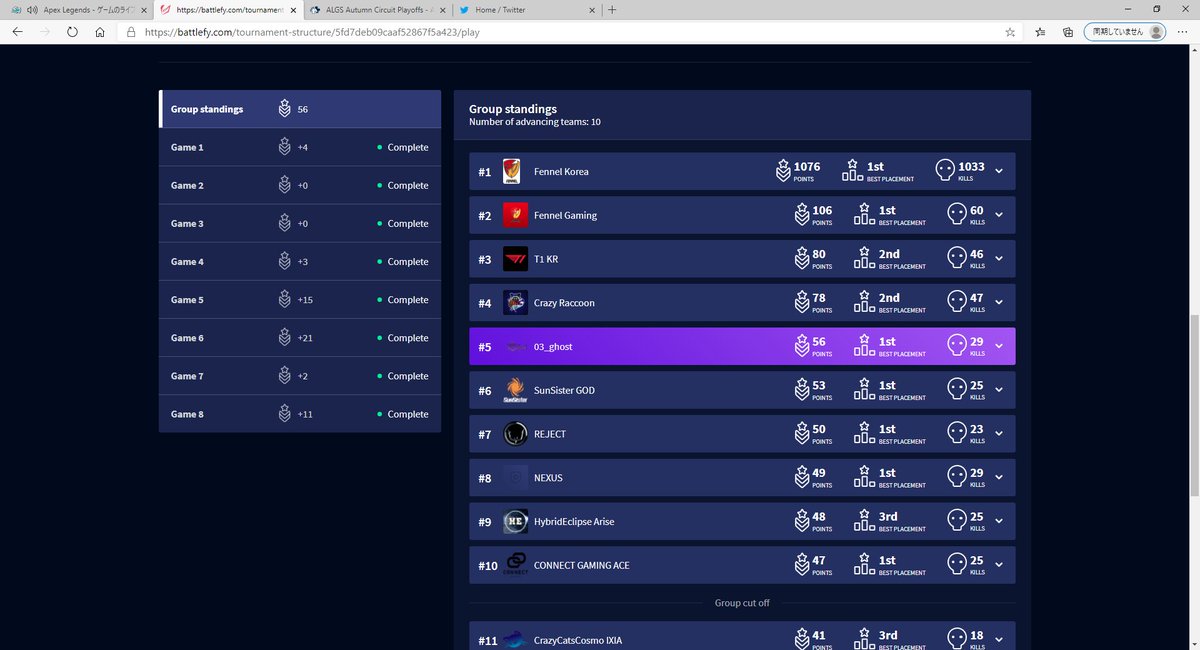Open Game 7 results
The width and height of the screenshot is (1200, 650).
coord(300,376)
